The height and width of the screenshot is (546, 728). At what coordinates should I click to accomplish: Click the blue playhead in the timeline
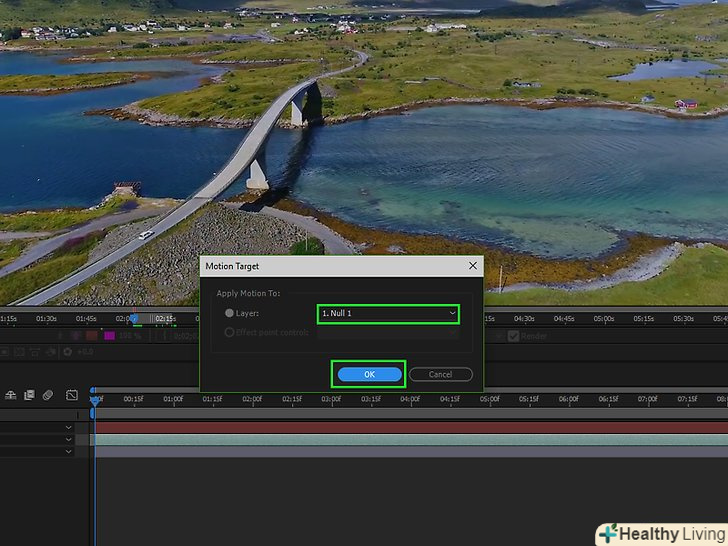pyautogui.click(x=94, y=402)
